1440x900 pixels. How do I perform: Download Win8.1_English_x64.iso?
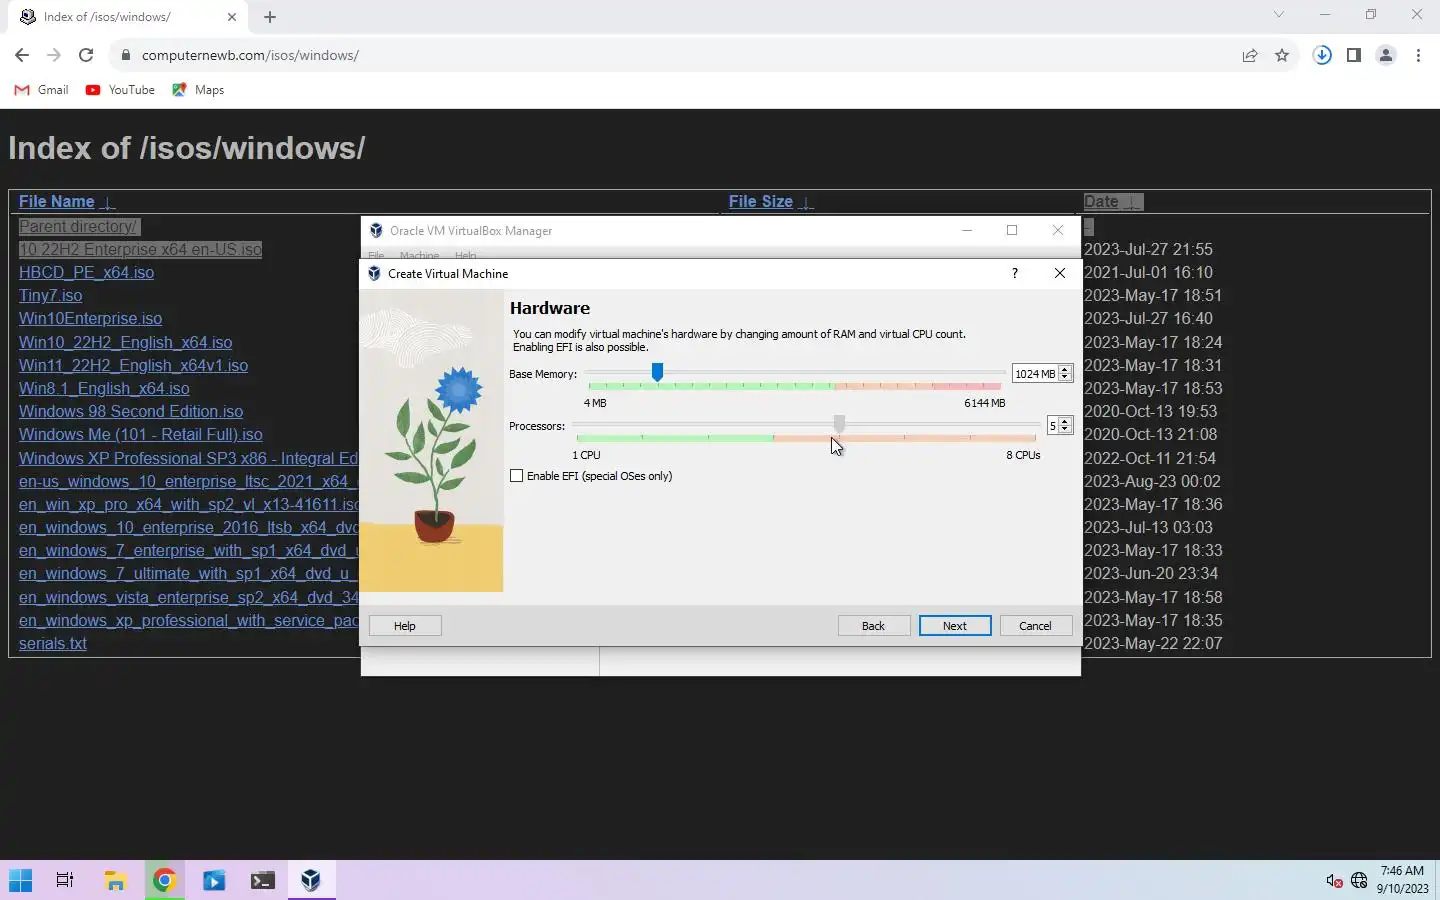(104, 389)
